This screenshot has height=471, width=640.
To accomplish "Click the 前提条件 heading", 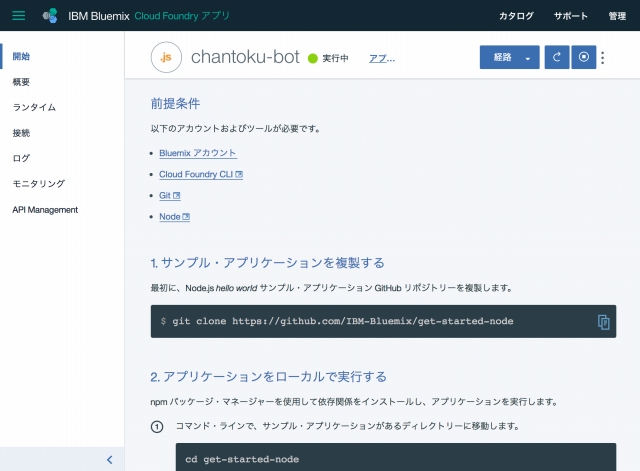I will [x=176, y=103].
